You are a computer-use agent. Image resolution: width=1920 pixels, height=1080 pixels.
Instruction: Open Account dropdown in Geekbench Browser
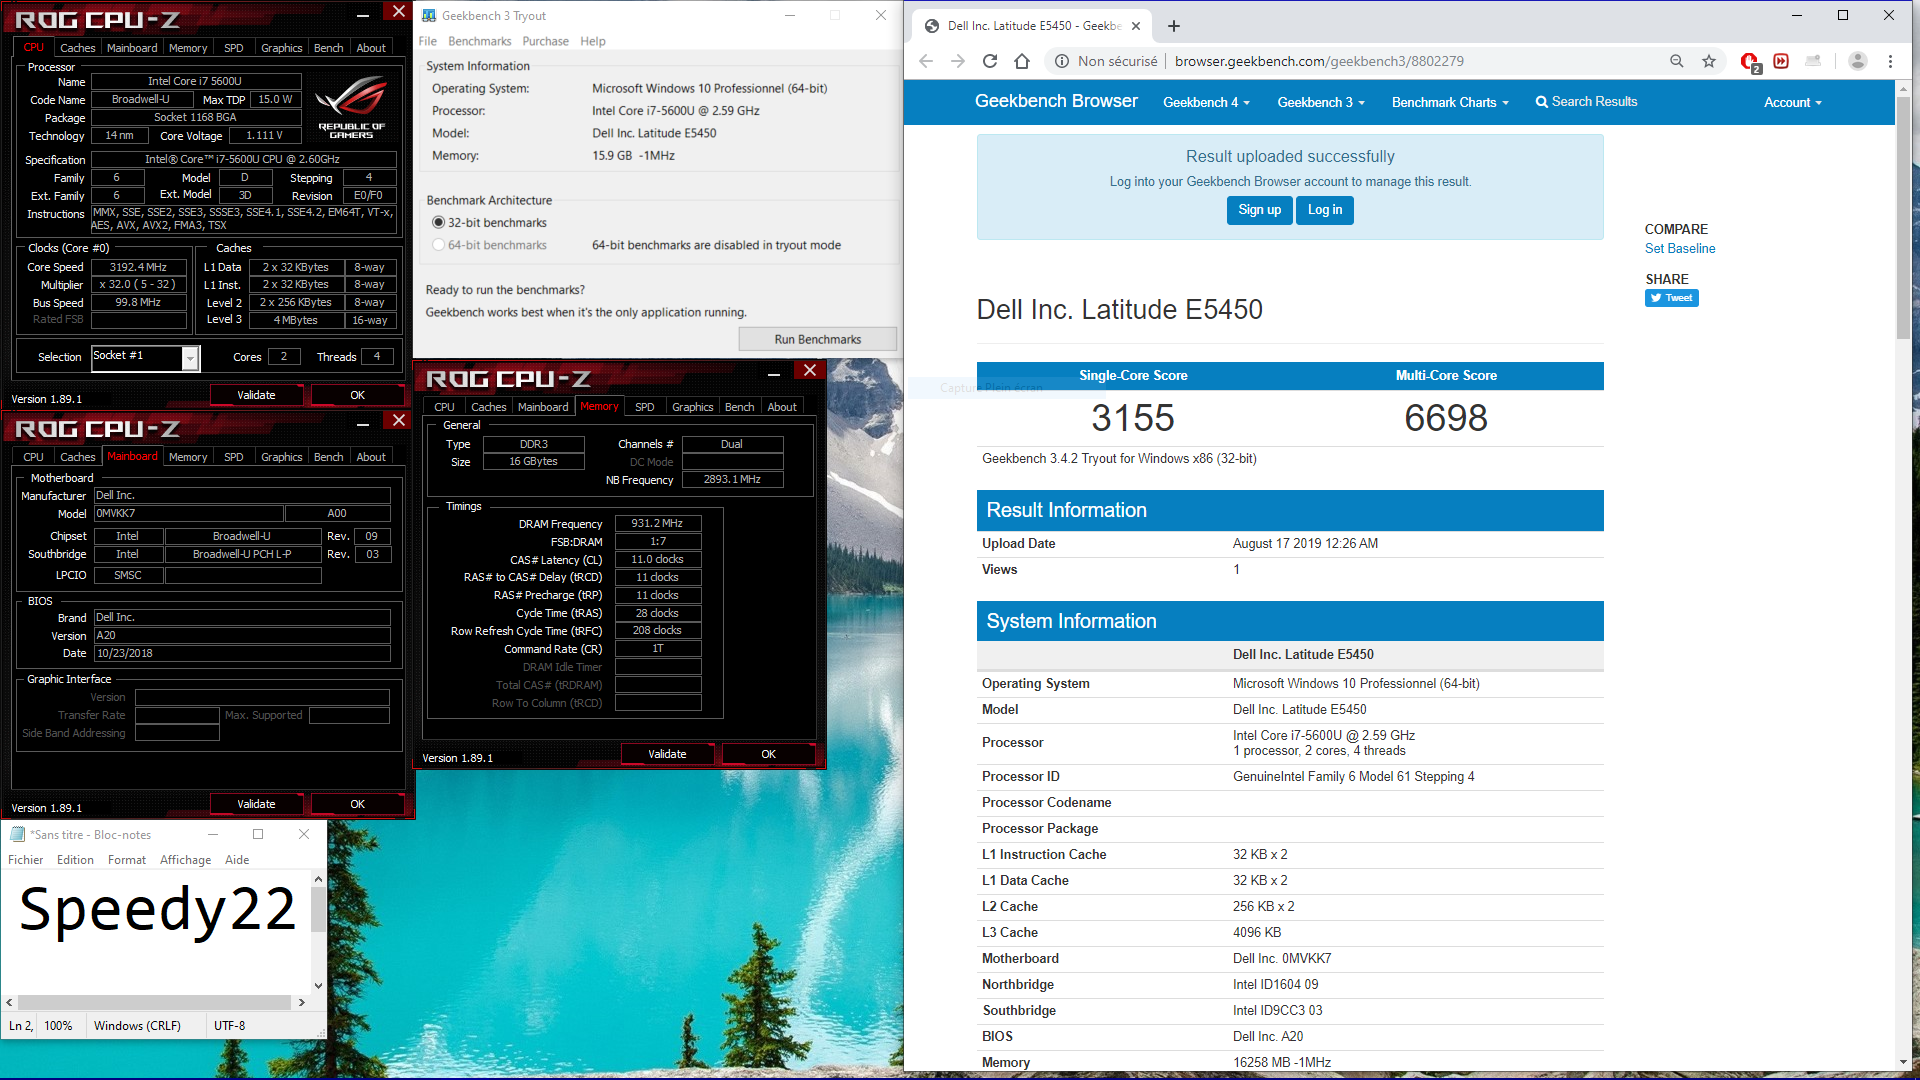1792,102
